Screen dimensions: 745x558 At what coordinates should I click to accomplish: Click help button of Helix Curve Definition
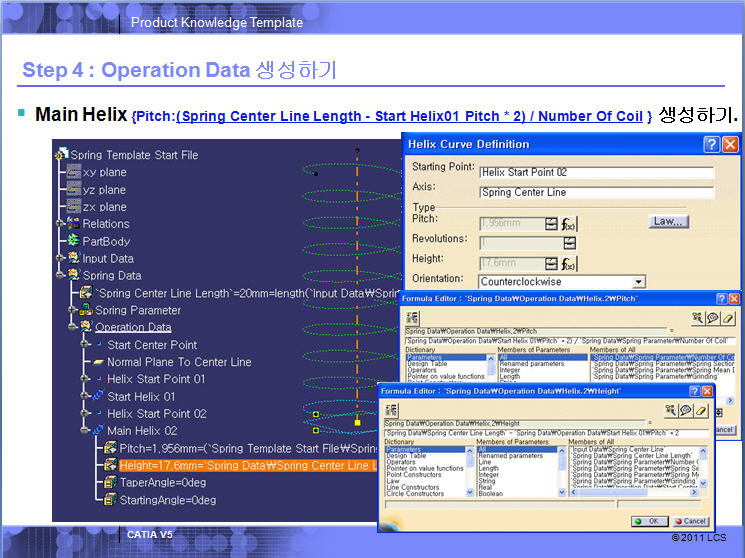(x=711, y=144)
